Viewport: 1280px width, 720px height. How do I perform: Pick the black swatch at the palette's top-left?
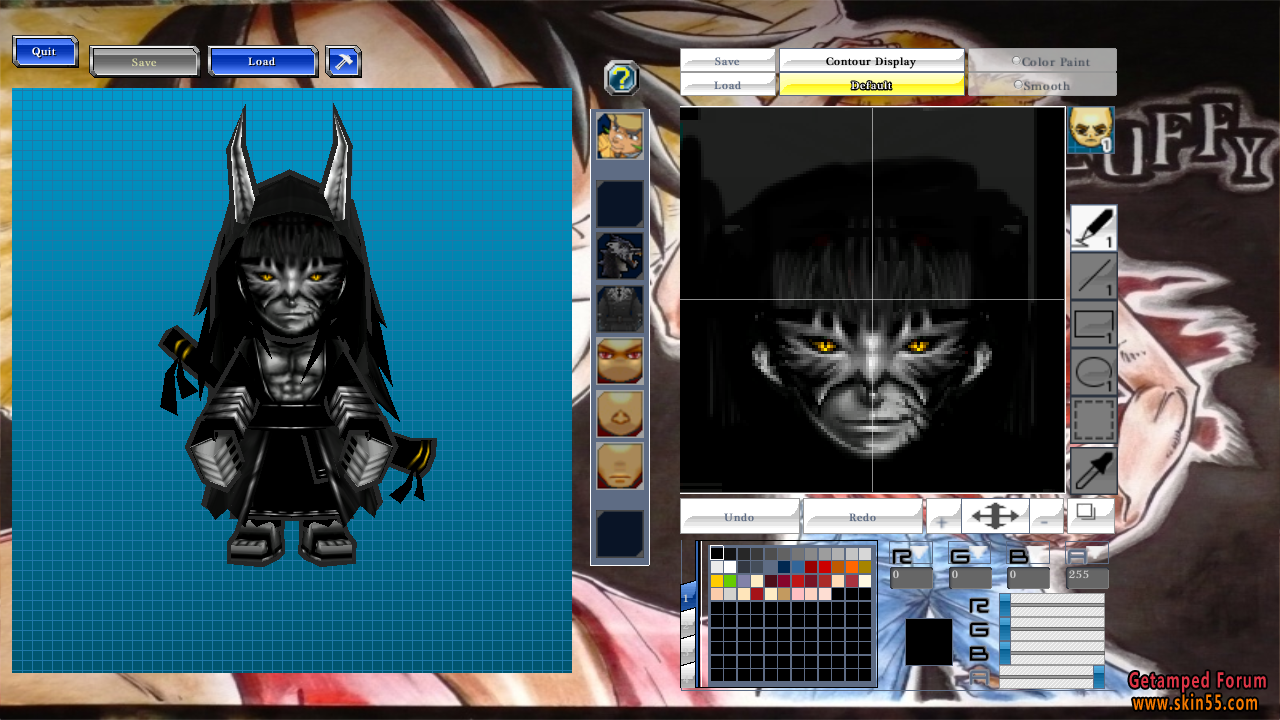[x=717, y=553]
